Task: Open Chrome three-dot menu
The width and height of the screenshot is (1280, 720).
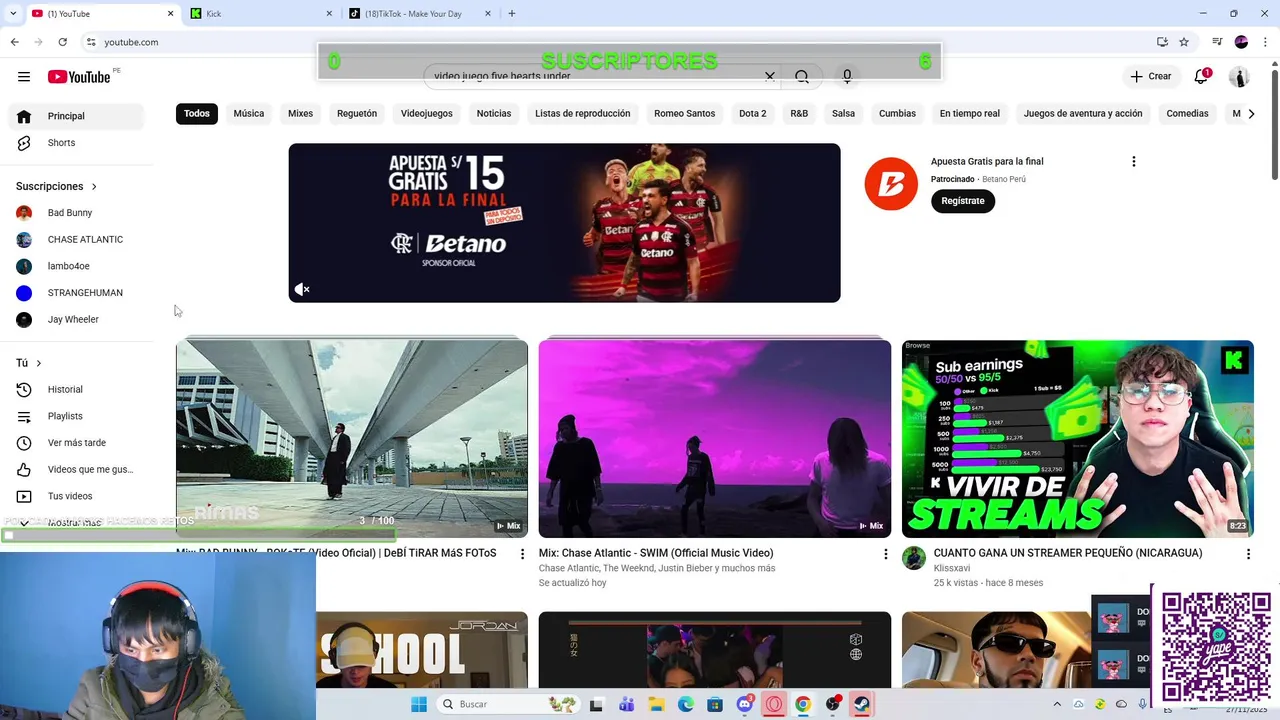Action: click(x=1265, y=42)
